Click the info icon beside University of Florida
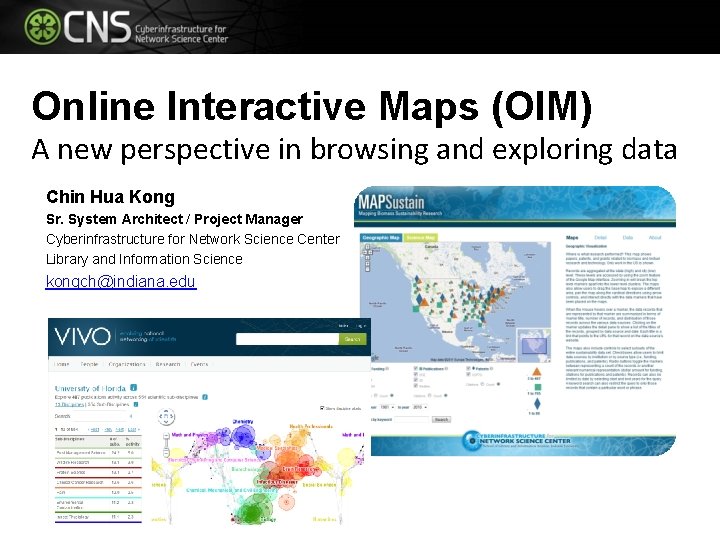Image resolution: width=720 pixels, height=540 pixels. (x=134, y=388)
